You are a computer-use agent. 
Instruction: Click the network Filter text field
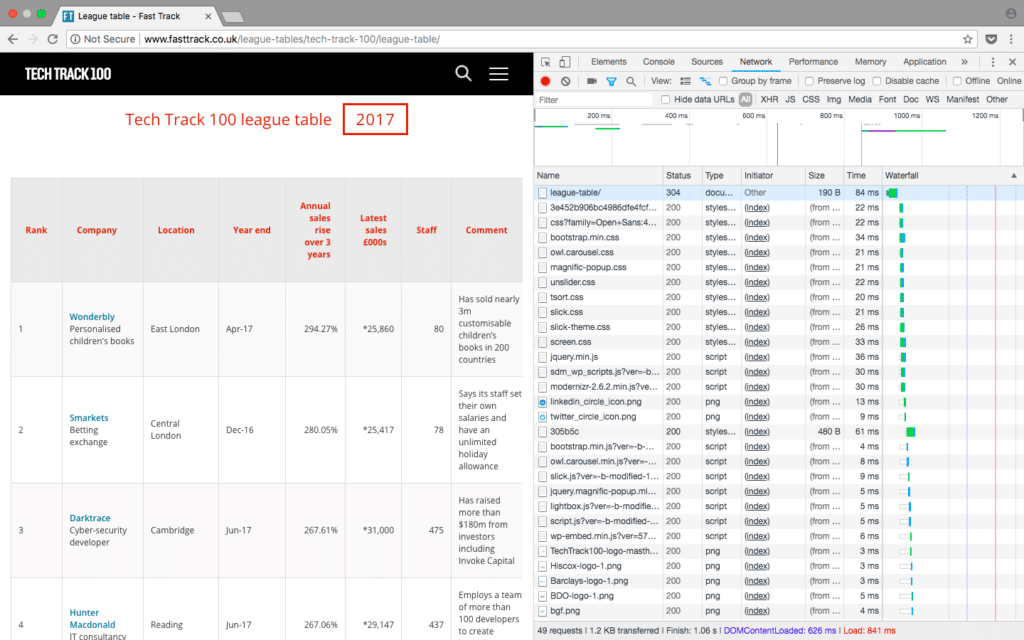coord(594,100)
